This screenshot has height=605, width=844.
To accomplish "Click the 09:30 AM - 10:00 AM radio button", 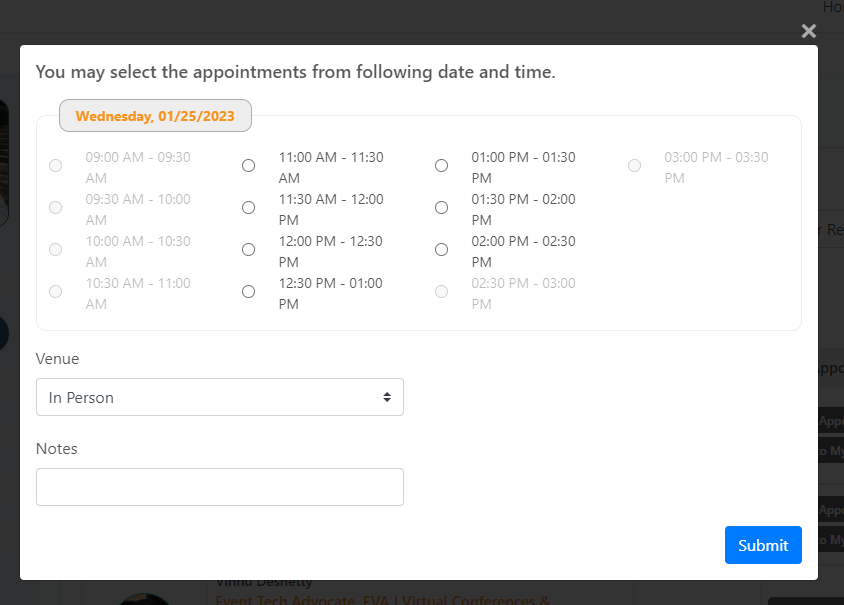I will [56, 208].
